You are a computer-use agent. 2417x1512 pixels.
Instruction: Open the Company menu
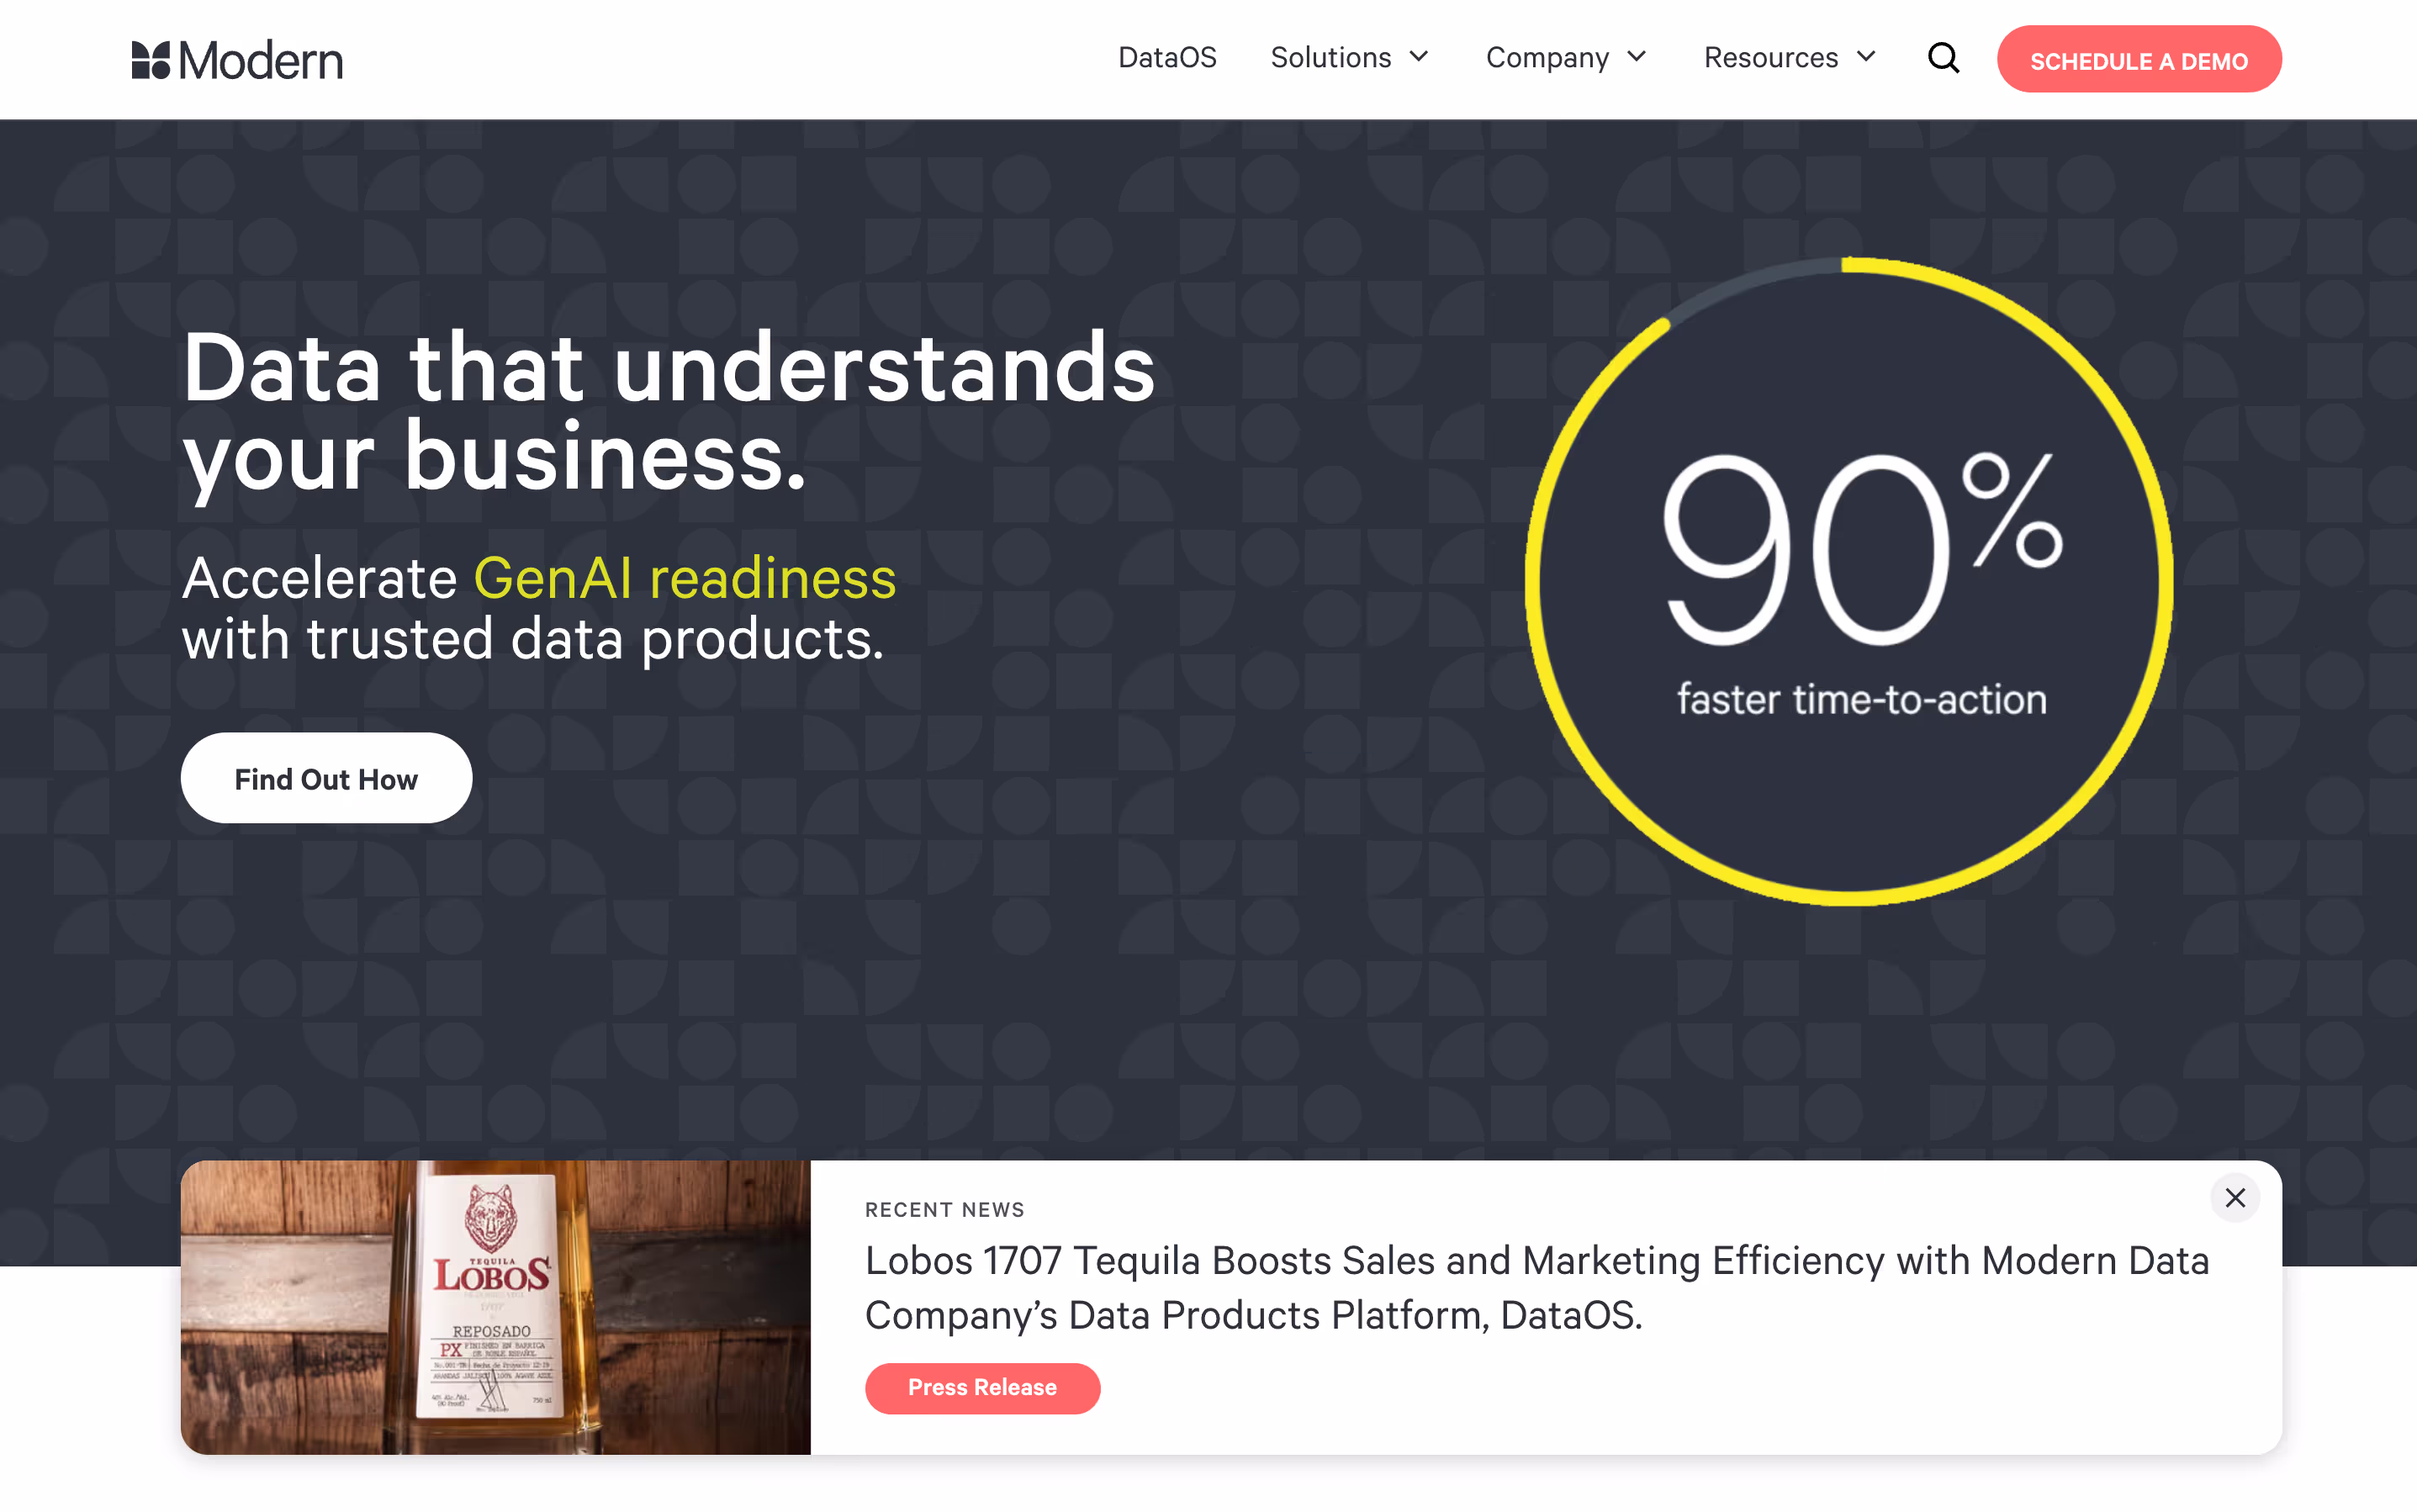(x=1547, y=58)
